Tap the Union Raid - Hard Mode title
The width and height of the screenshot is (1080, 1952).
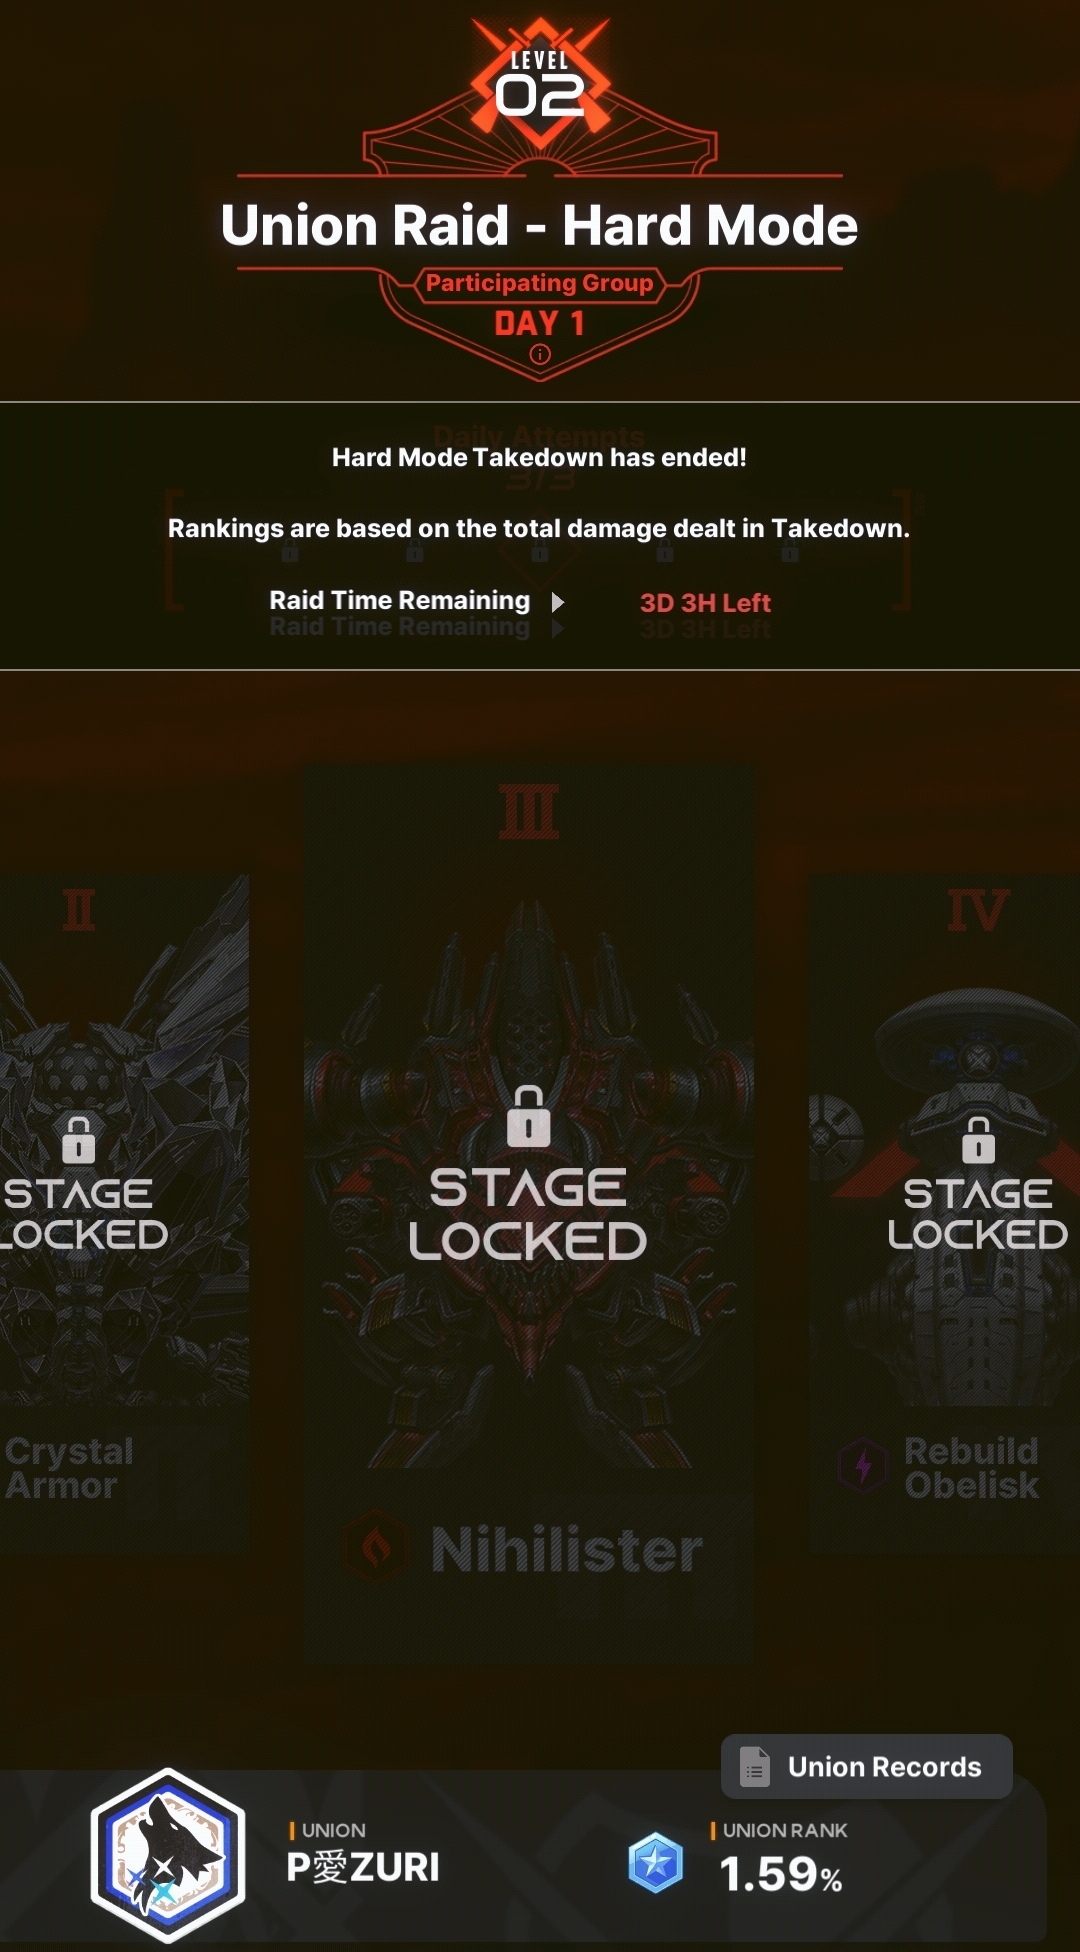pos(540,225)
